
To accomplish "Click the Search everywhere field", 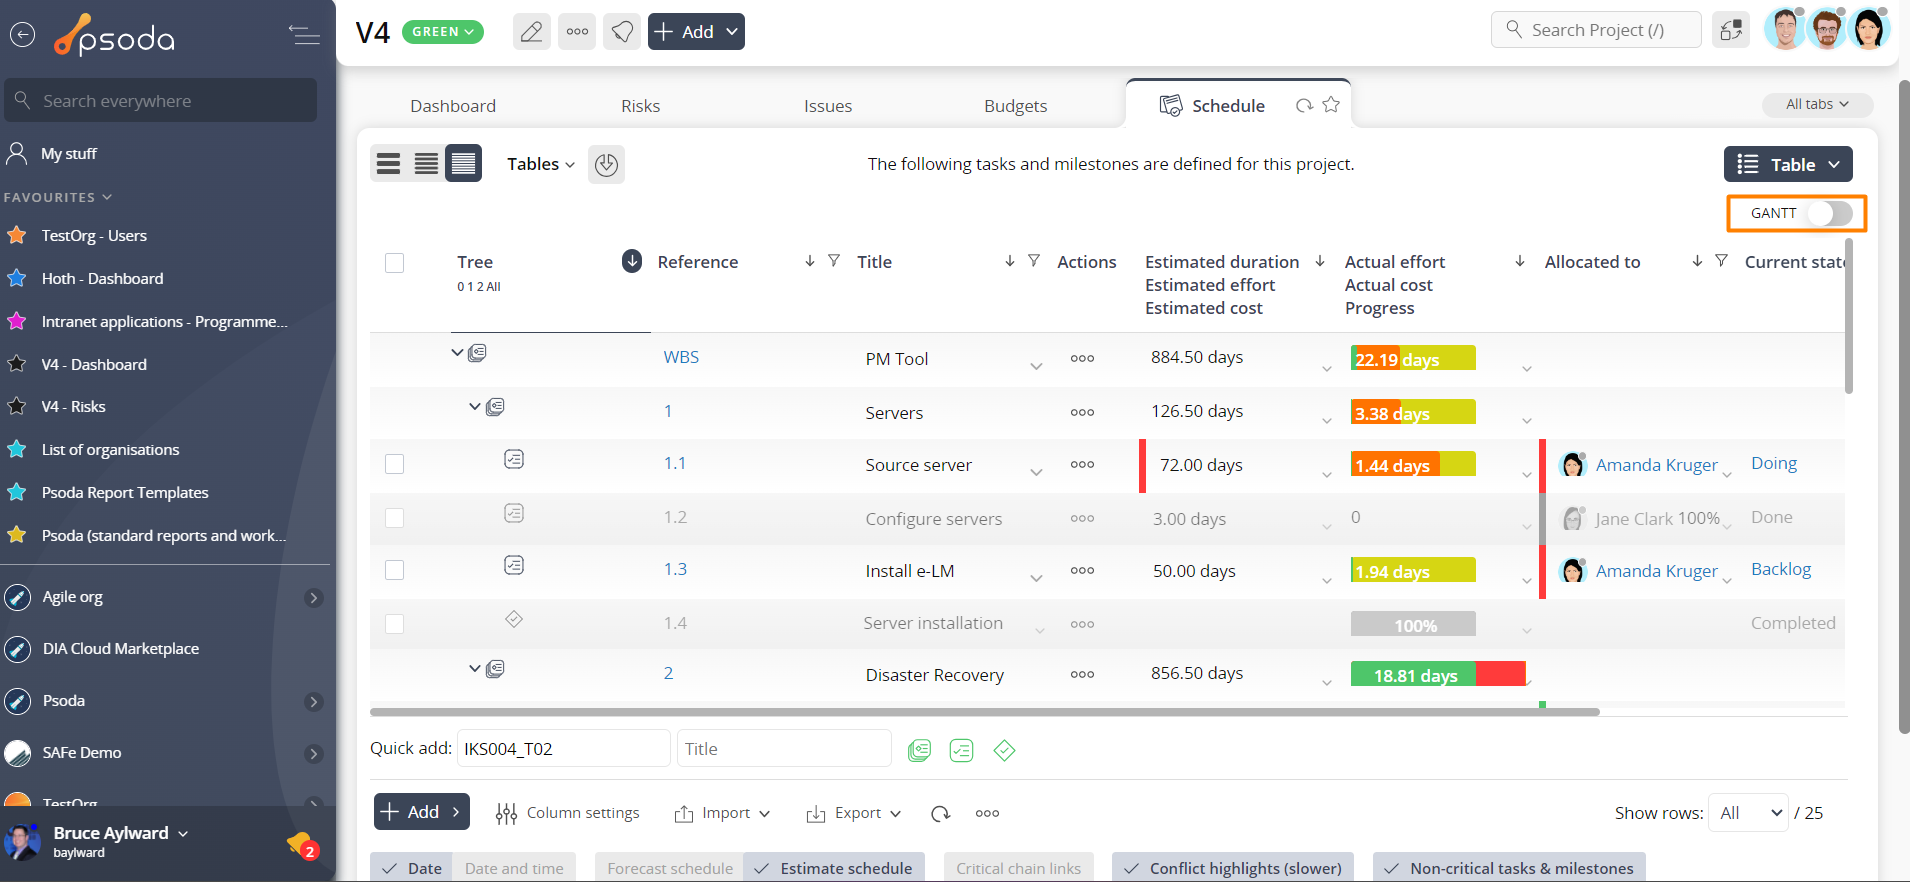I will [x=160, y=100].
